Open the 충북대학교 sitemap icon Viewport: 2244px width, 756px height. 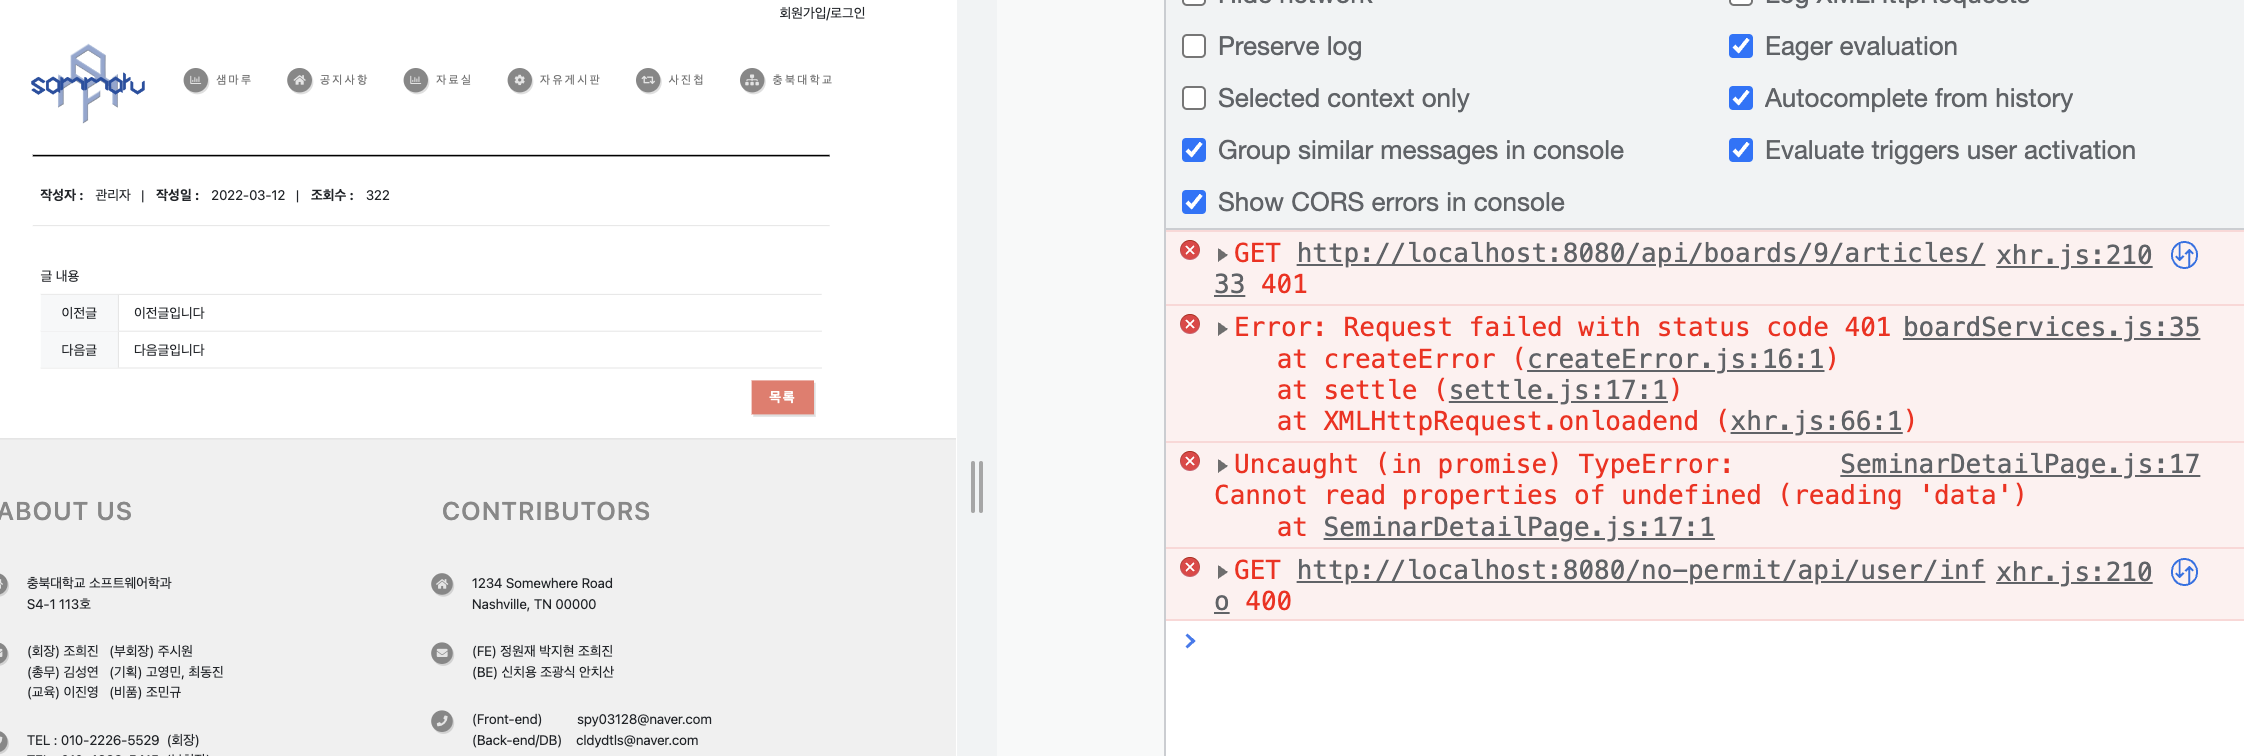[752, 80]
